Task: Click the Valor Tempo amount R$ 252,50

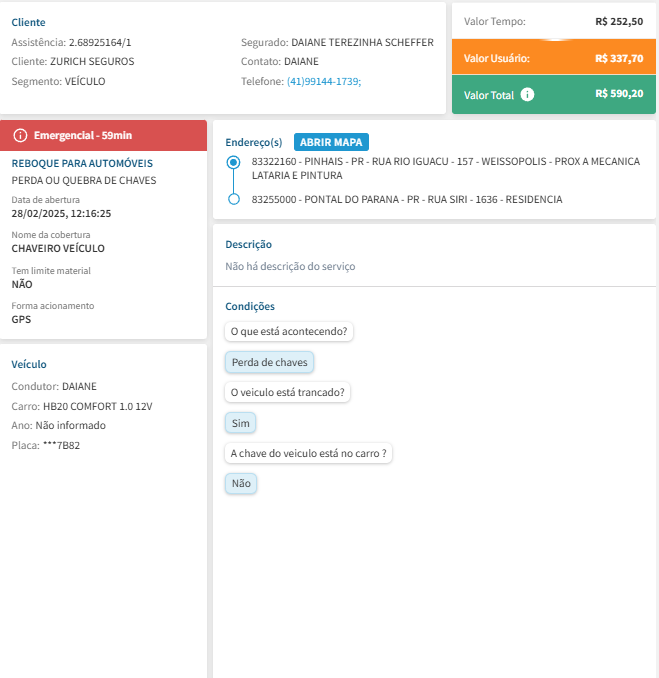Action: point(618,21)
